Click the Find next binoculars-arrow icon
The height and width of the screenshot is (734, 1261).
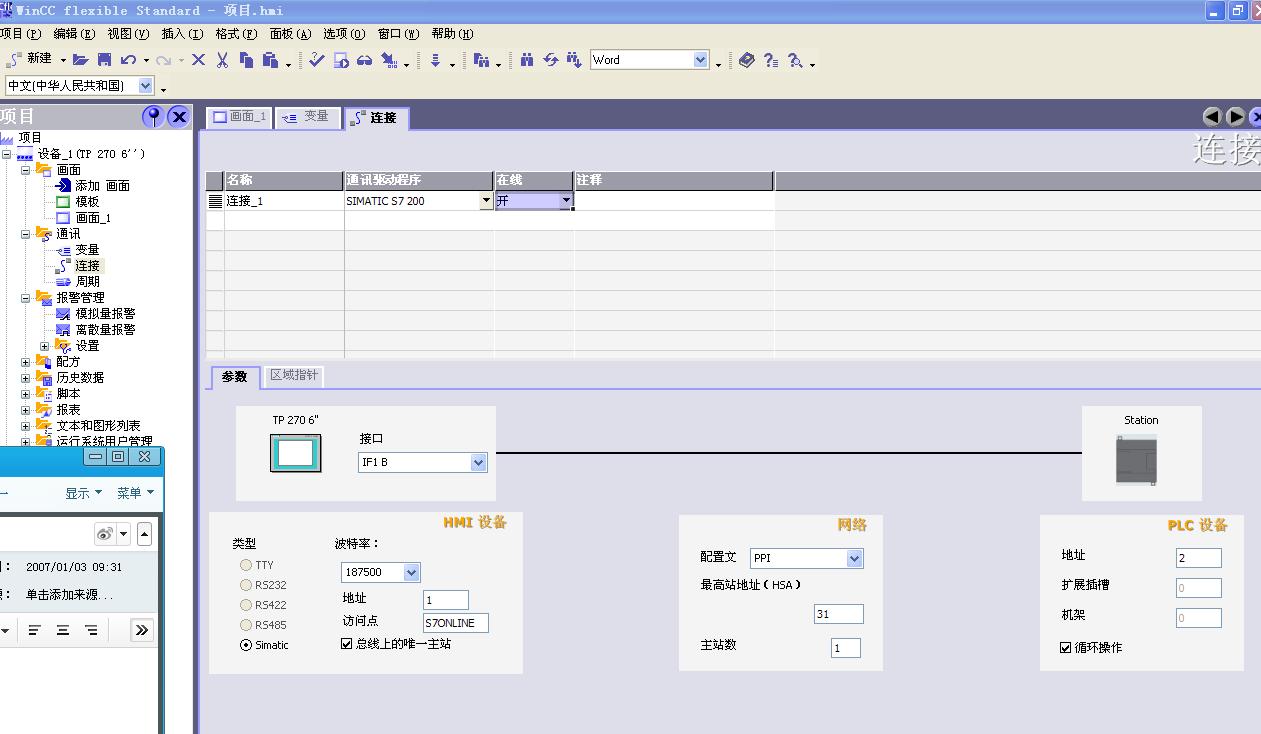point(574,60)
